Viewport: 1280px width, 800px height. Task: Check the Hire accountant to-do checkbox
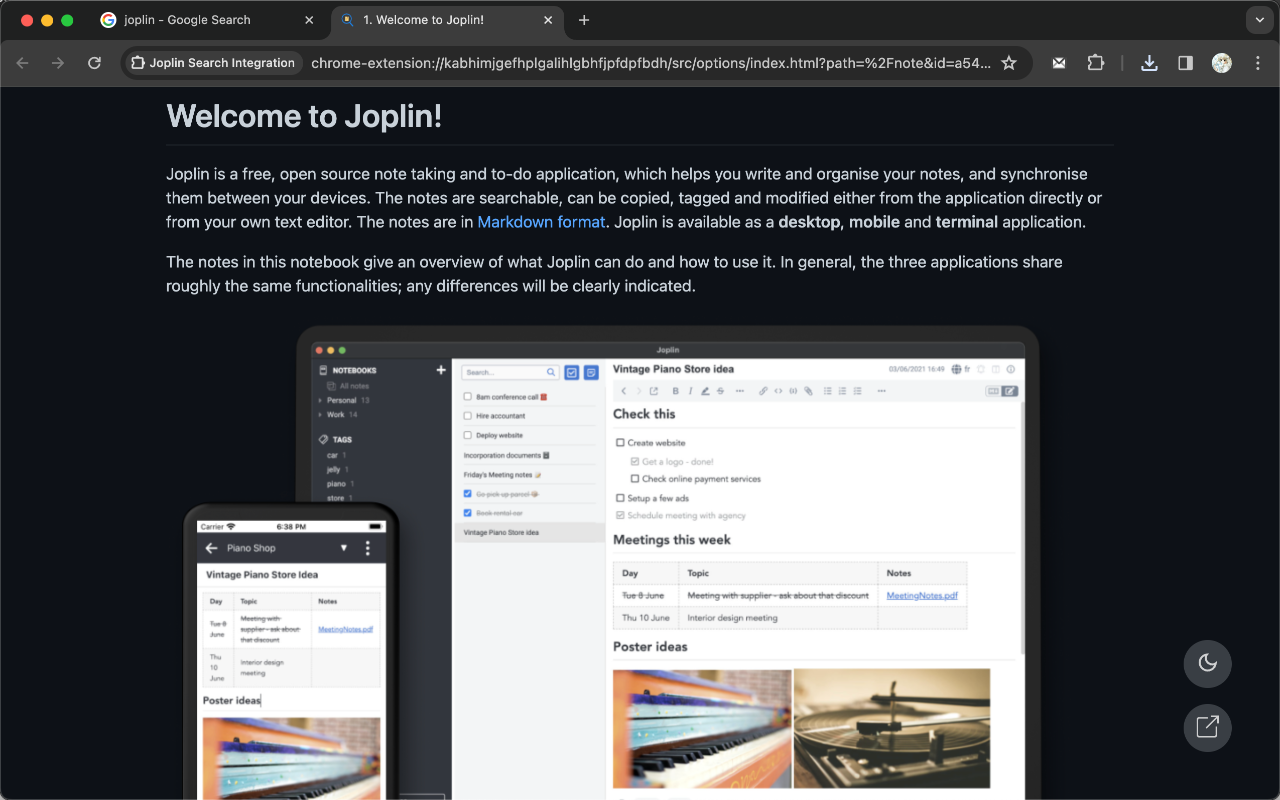point(467,416)
